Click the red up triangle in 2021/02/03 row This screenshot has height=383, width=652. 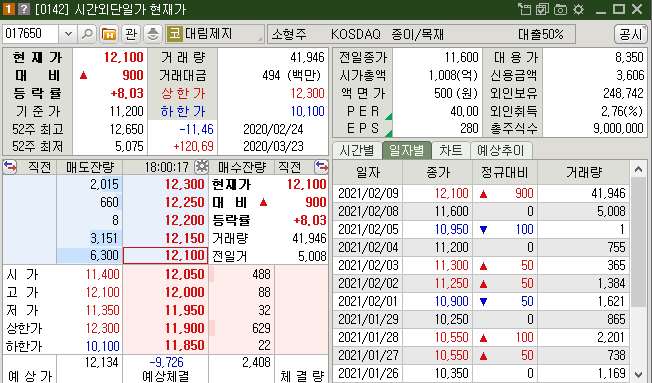click(x=483, y=266)
